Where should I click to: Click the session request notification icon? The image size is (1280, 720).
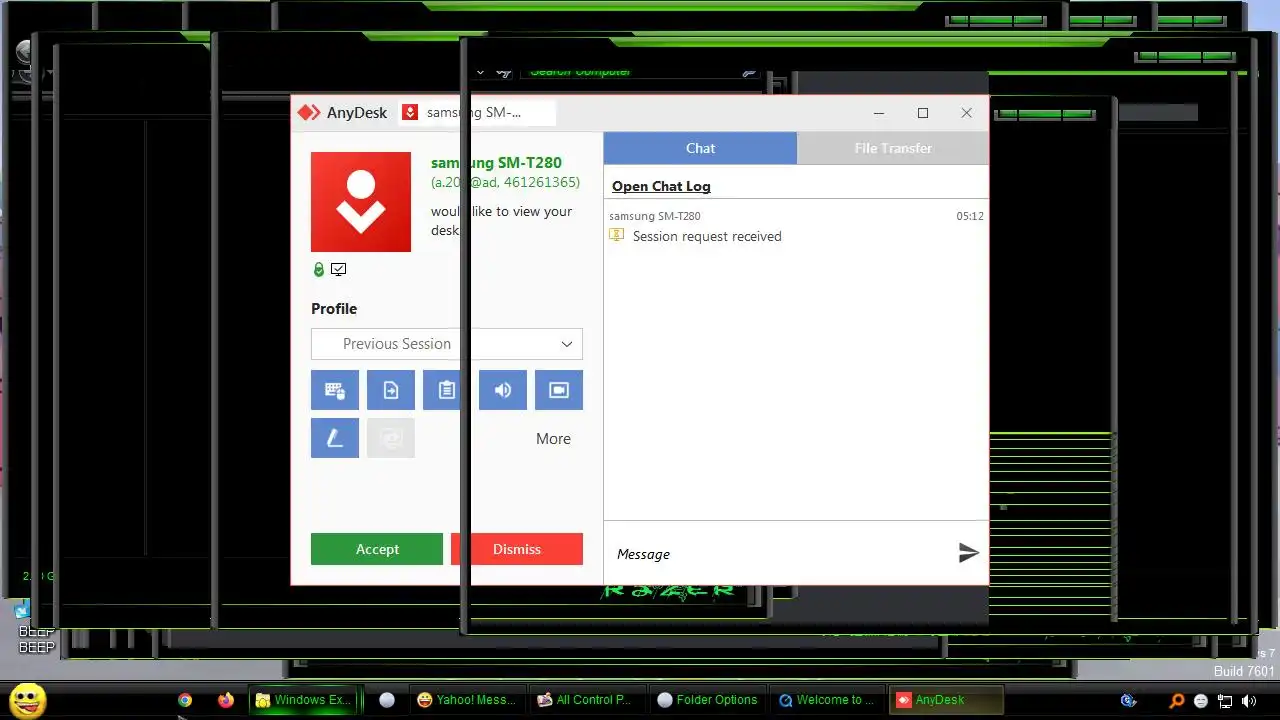617,236
